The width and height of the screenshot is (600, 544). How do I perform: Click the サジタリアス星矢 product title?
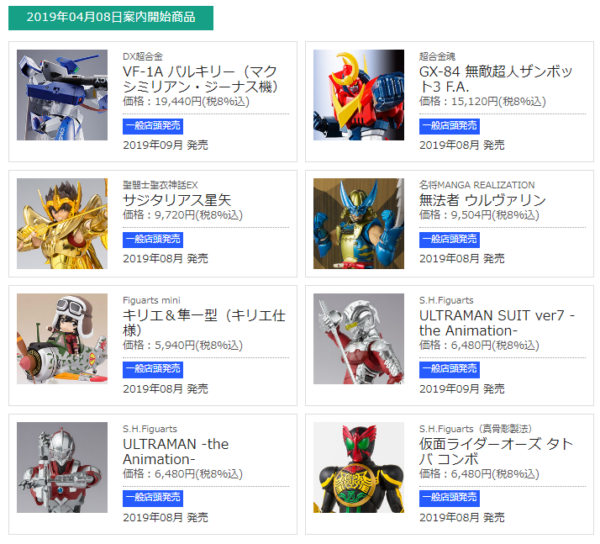coord(177,200)
